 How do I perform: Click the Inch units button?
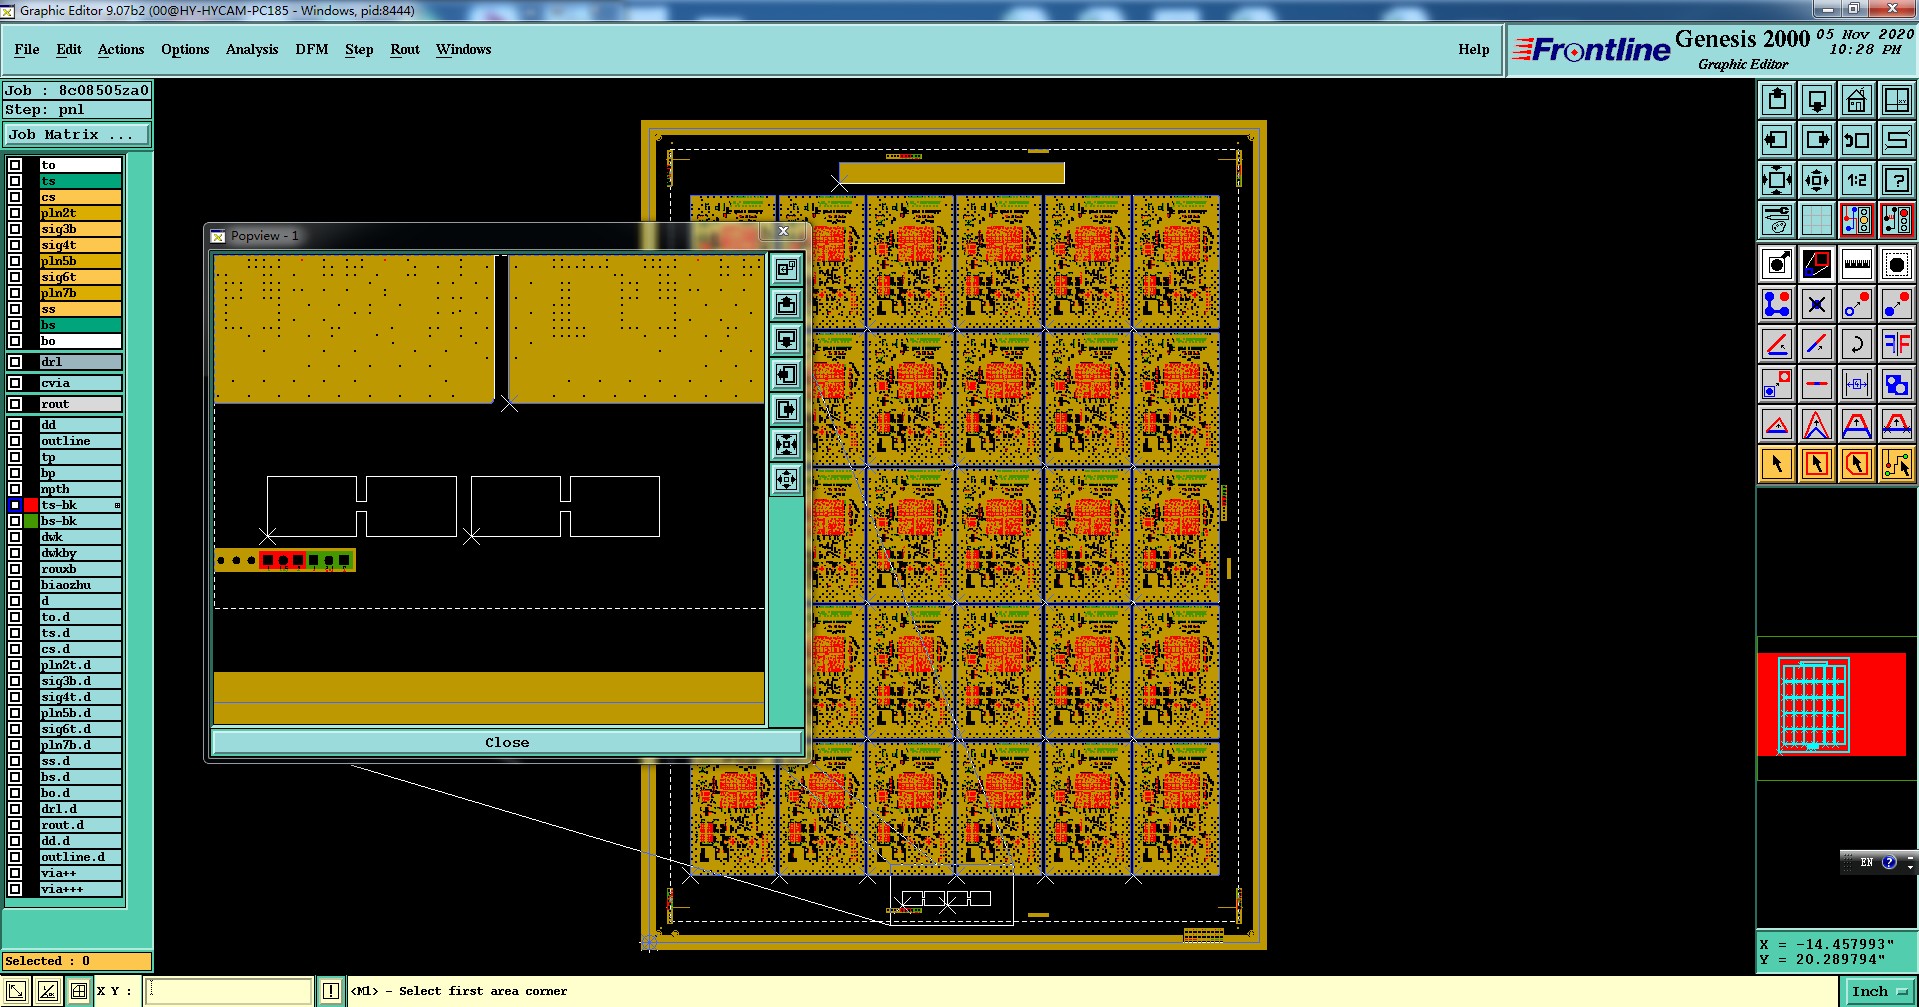[x=1878, y=991]
